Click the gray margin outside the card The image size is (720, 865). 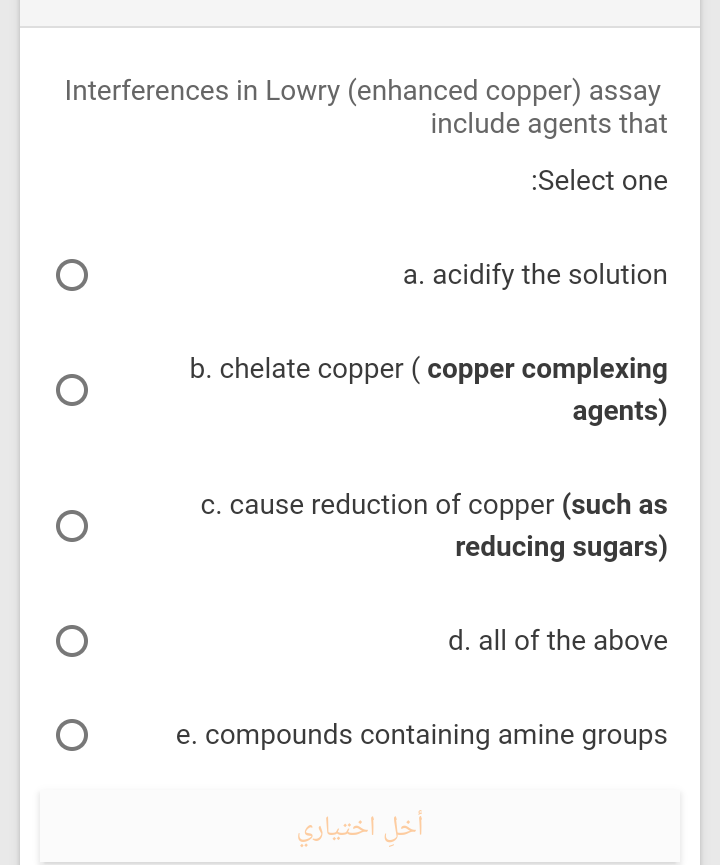[x=9, y=400]
